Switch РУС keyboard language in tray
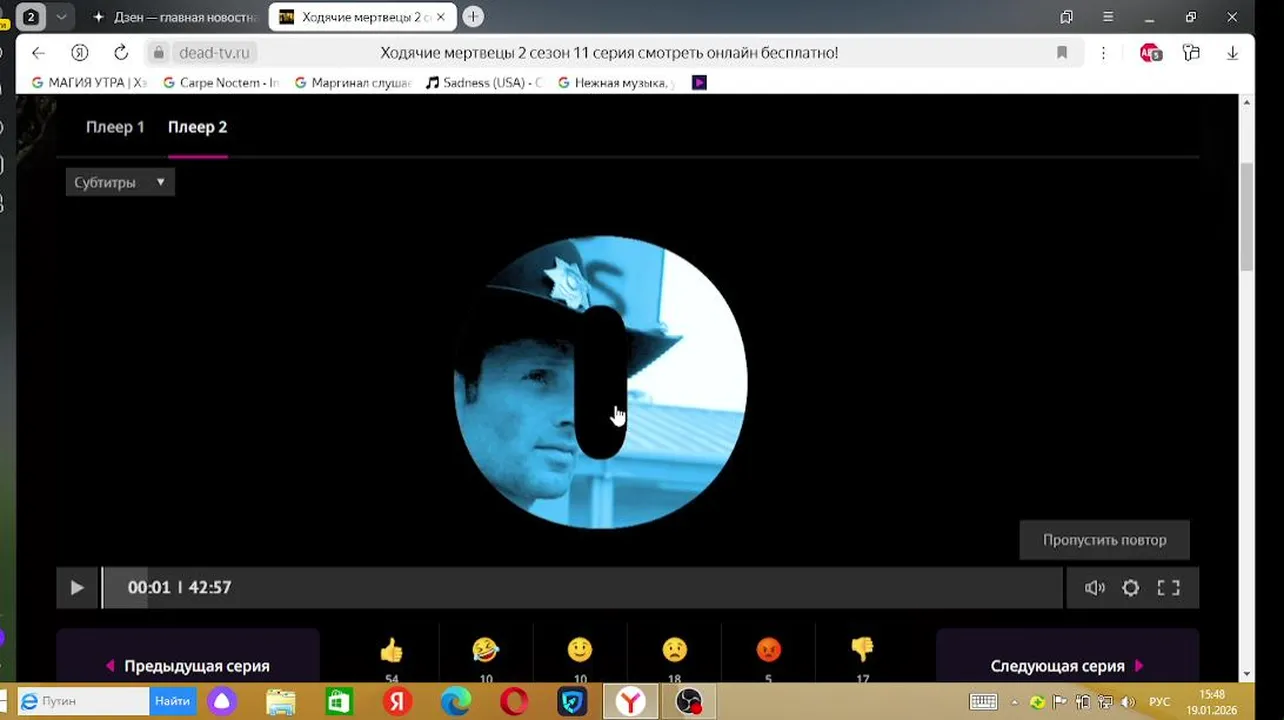Image resolution: width=1284 pixels, height=720 pixels. pyautogui.click(x=1160, y=702)
